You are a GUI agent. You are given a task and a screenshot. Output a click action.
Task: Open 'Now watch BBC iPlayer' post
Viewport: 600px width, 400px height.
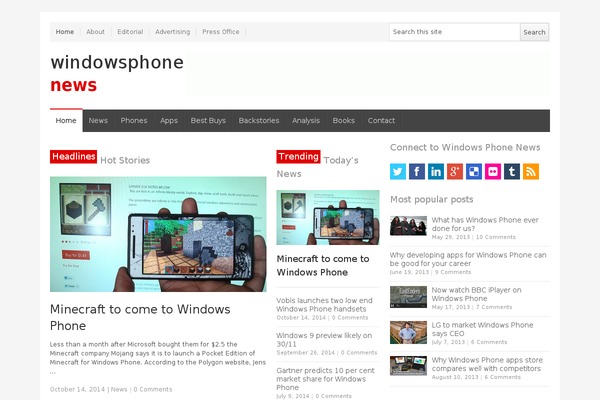(476, 294)
